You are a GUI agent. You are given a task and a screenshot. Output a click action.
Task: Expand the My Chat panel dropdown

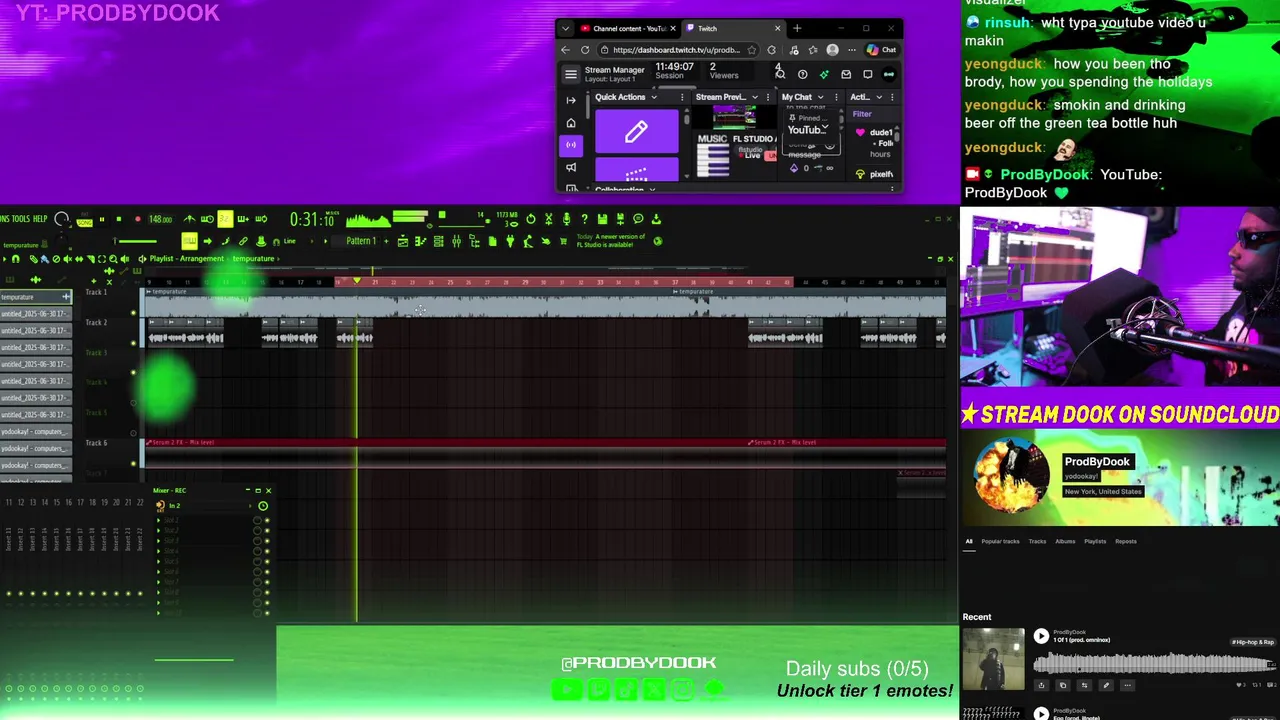tap(820, 97)
